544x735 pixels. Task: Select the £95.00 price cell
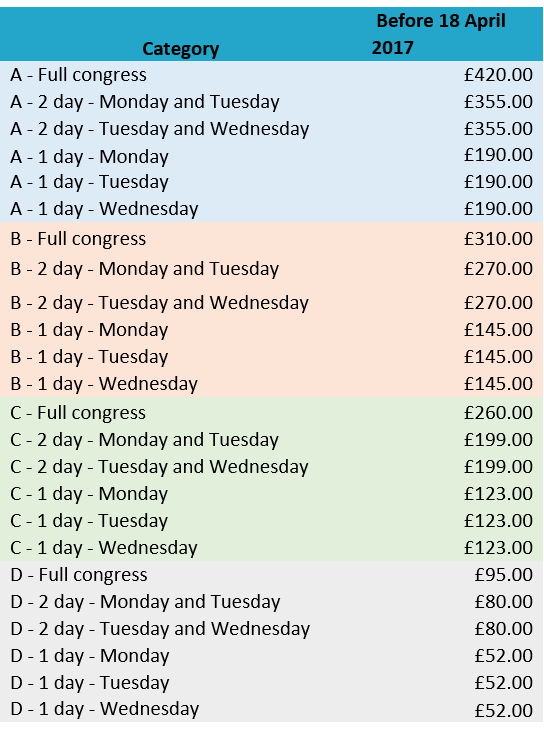(x=503, y=575)
